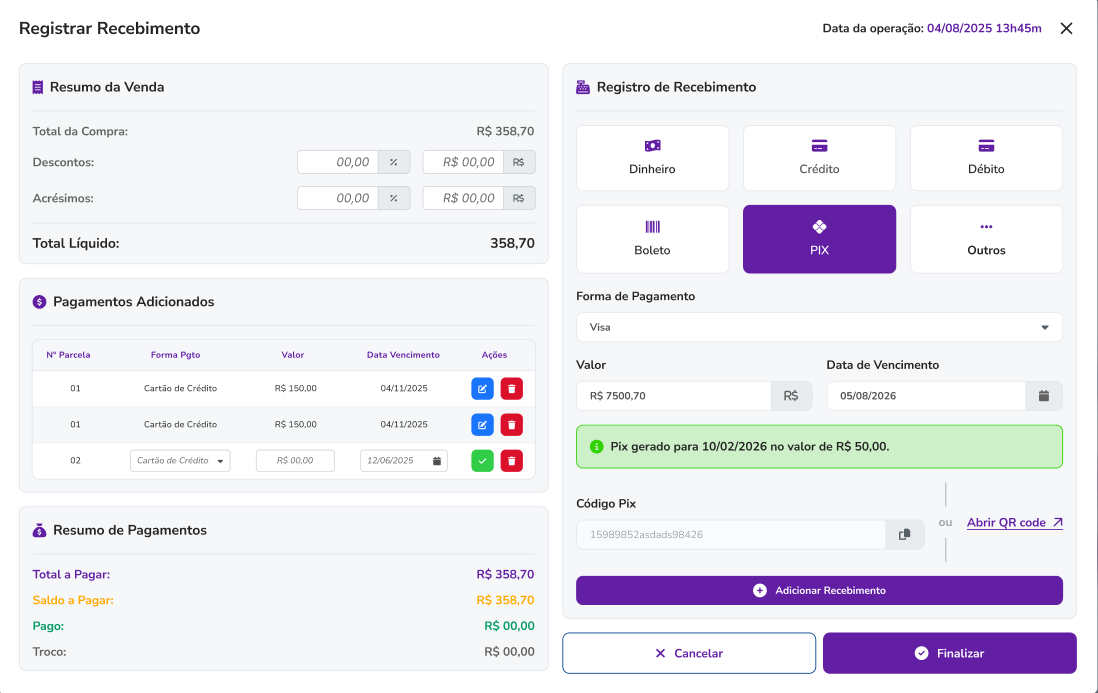Open Cartão de Crédito dropdown in row 02
Screen dimensions: 1098x693
(x=180, y=461)
